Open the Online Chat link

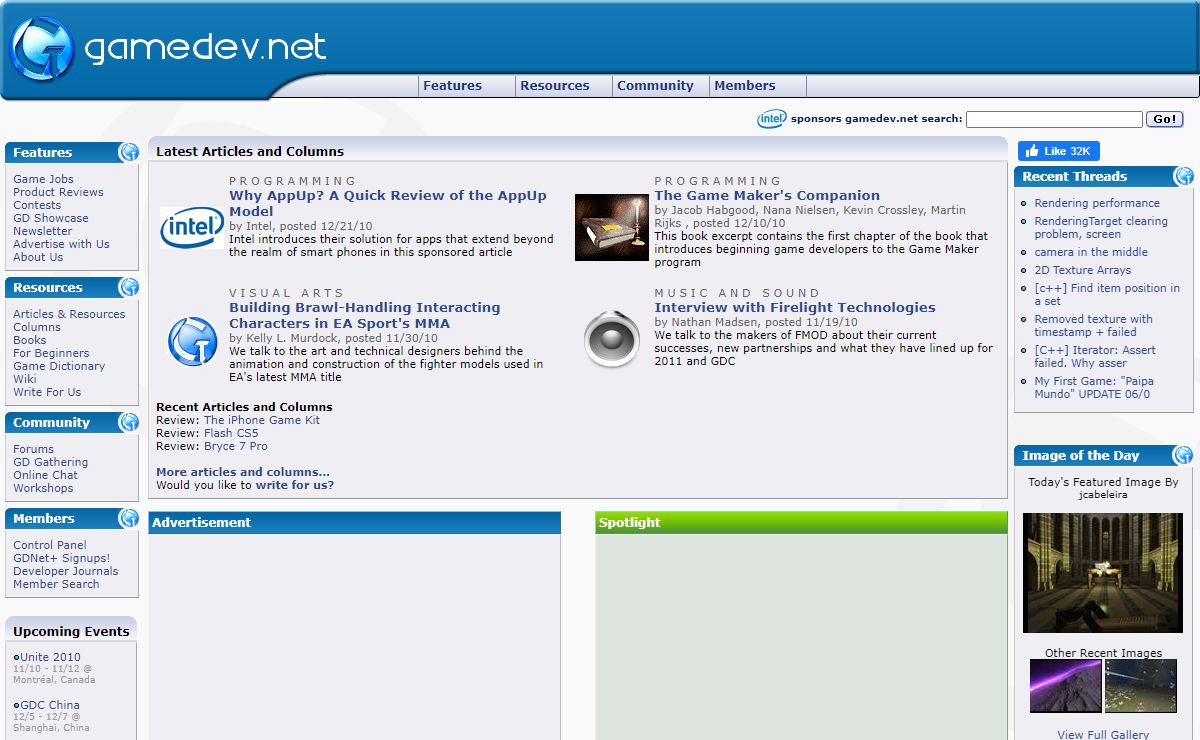45,475
